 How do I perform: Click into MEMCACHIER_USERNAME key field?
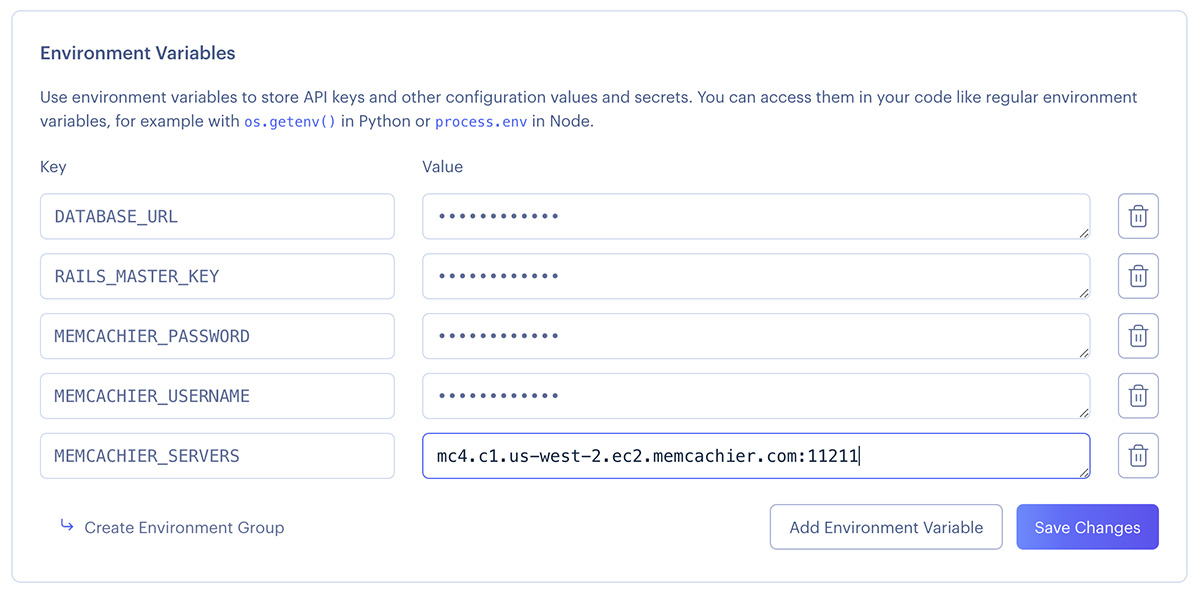[217, 396]
